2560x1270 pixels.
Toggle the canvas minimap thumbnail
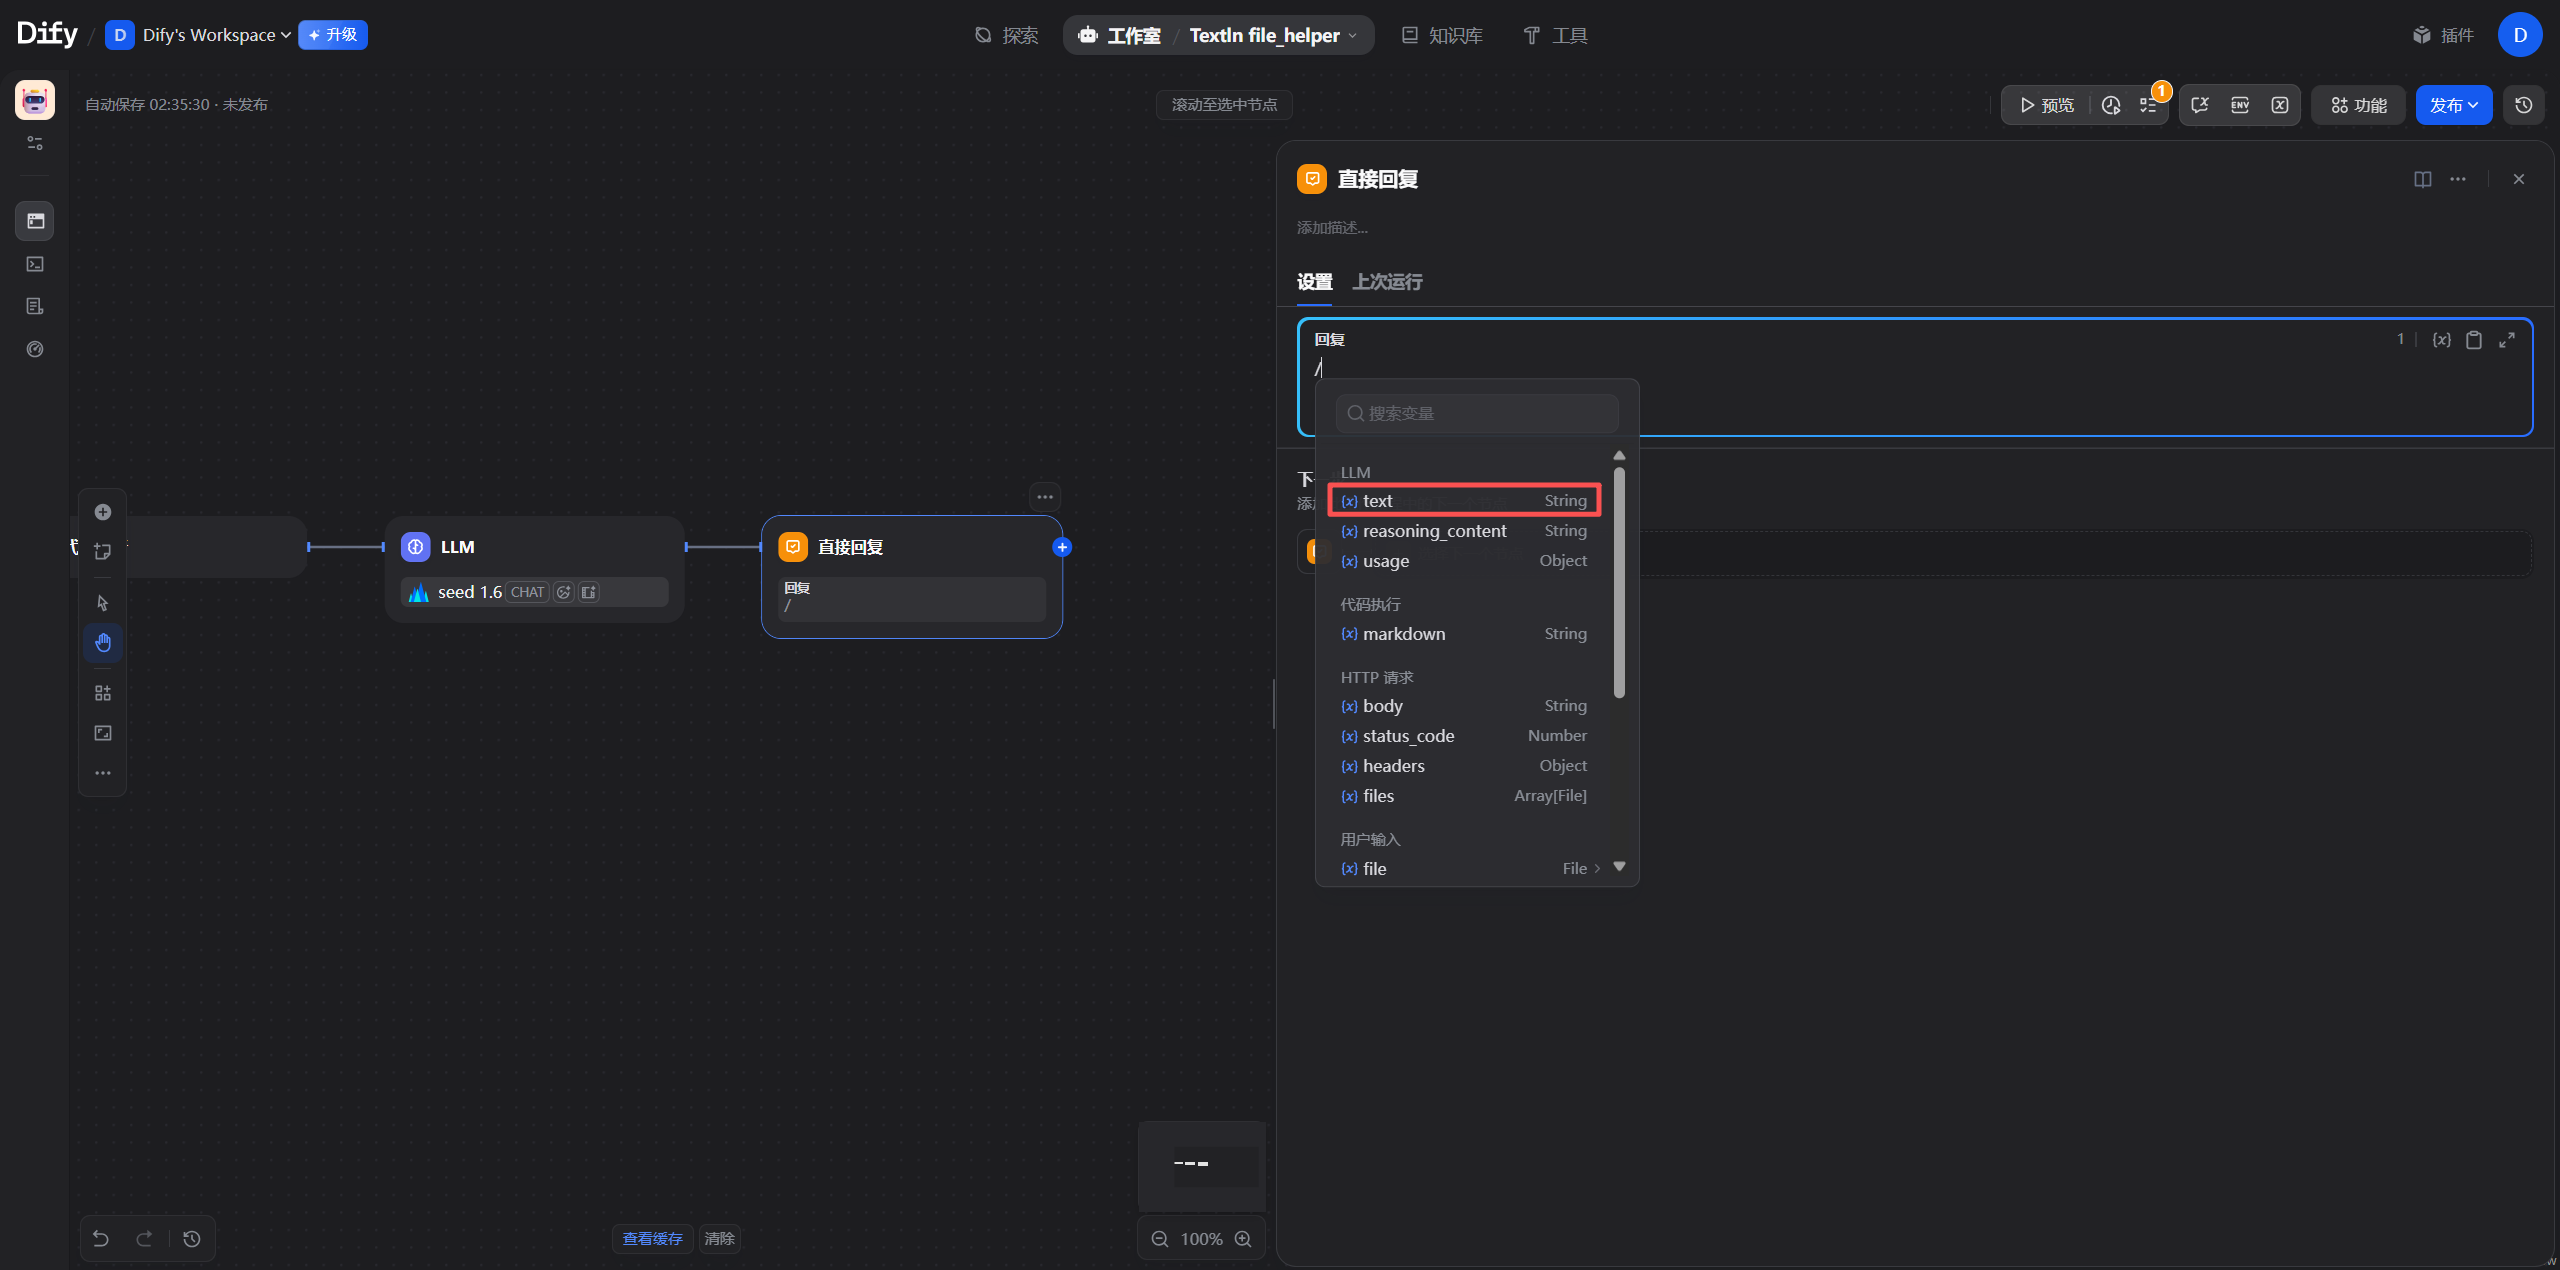(x=1202, y=1166)
